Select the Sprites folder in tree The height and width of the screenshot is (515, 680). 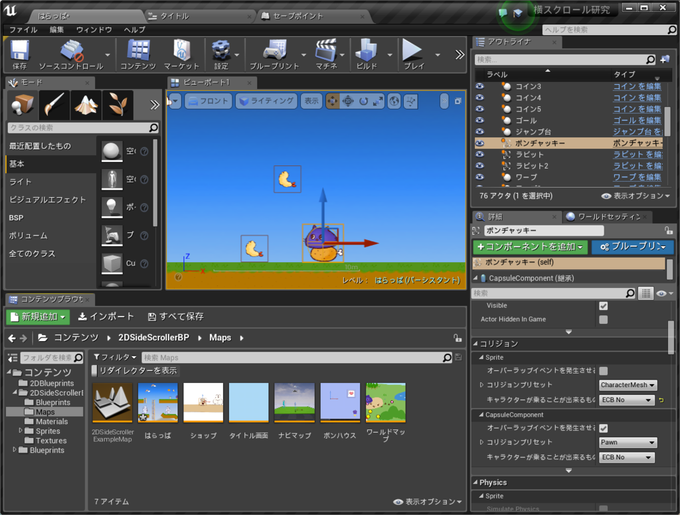[x=48, y=431]
